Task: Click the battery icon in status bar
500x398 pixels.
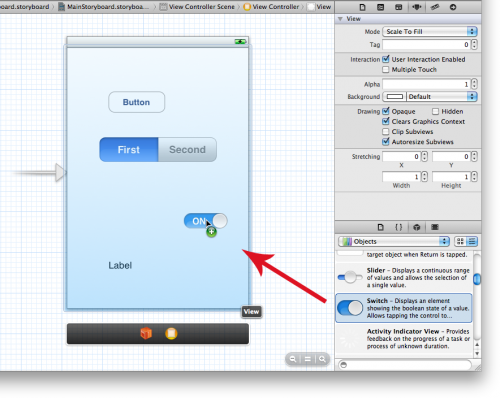Action: tap(240, 41)
